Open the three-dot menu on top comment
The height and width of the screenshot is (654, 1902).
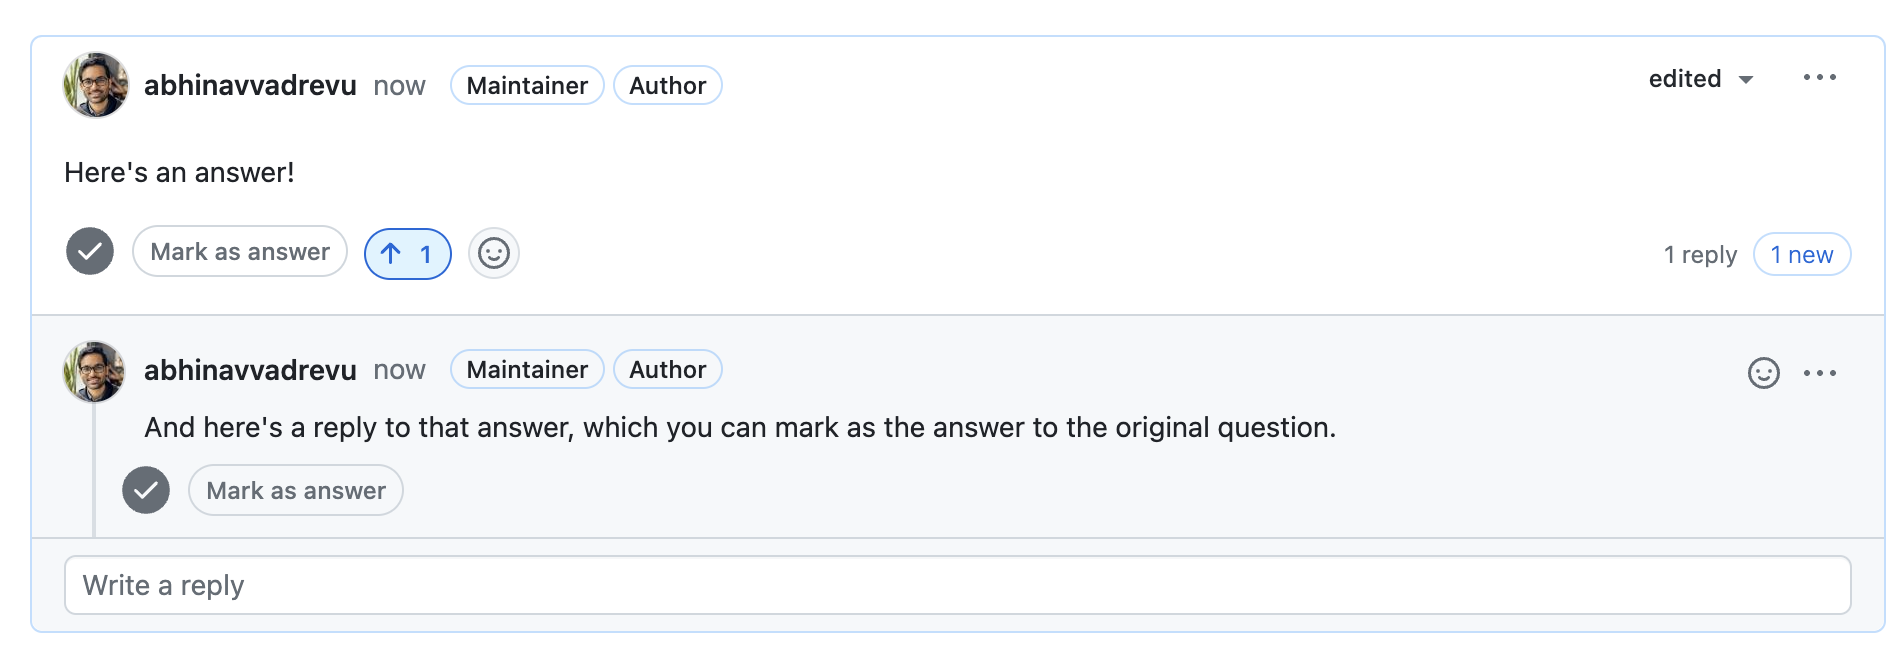point(1820,77)
